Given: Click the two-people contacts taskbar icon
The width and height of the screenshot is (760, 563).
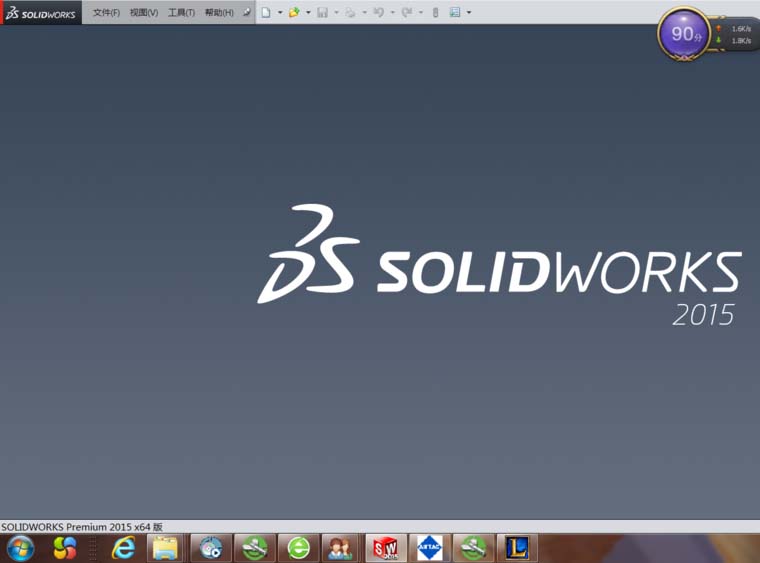Looking at the screenshot, I should click(340, 548).
